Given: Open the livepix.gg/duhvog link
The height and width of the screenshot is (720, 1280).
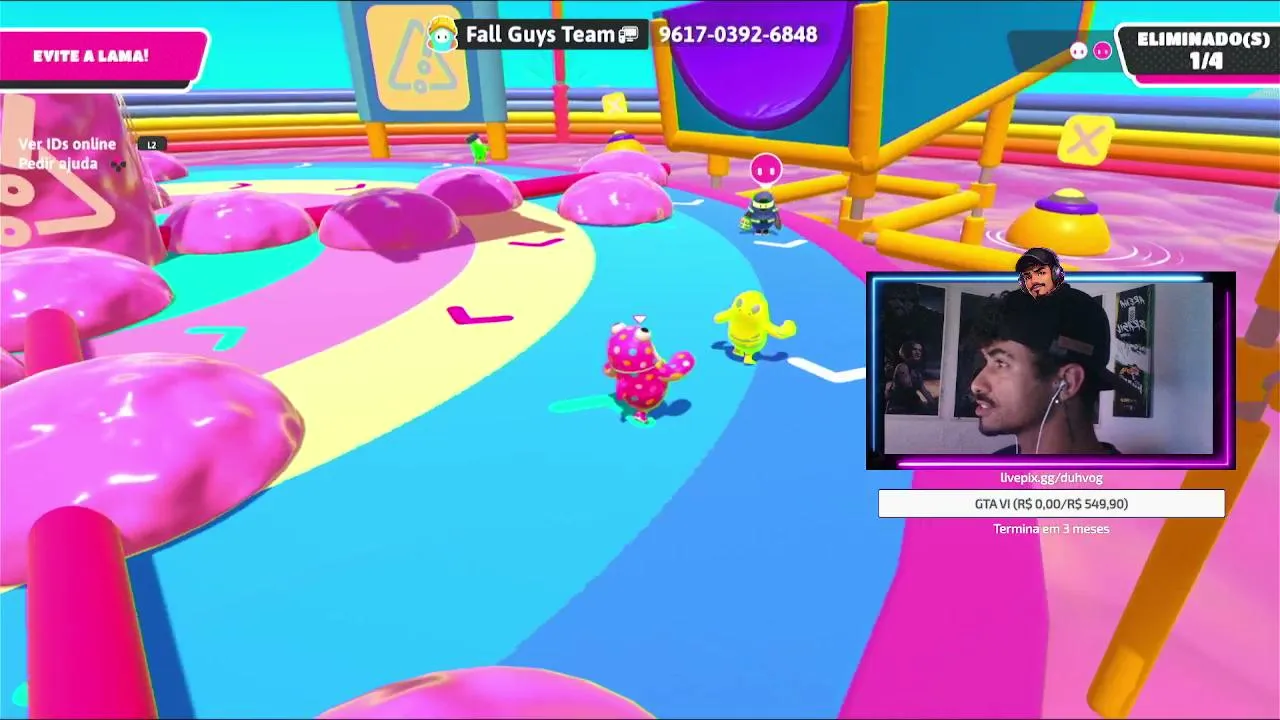Looking at the screenshot, I should click(x=1051, y=478).
